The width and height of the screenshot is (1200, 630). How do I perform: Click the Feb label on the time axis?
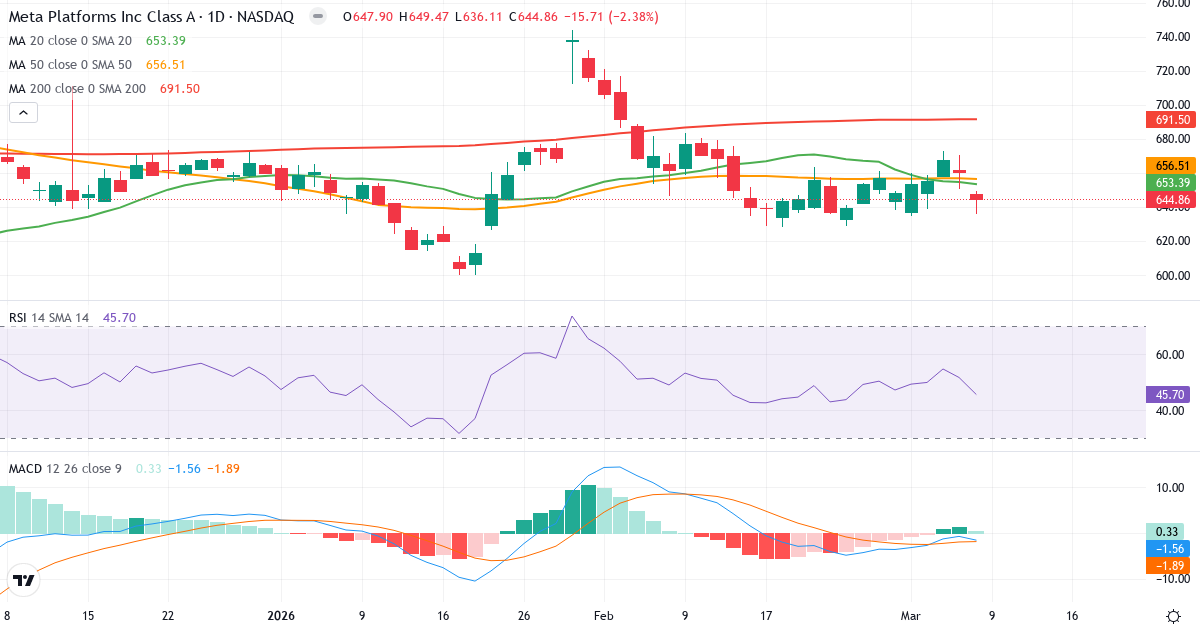(602, 616)
